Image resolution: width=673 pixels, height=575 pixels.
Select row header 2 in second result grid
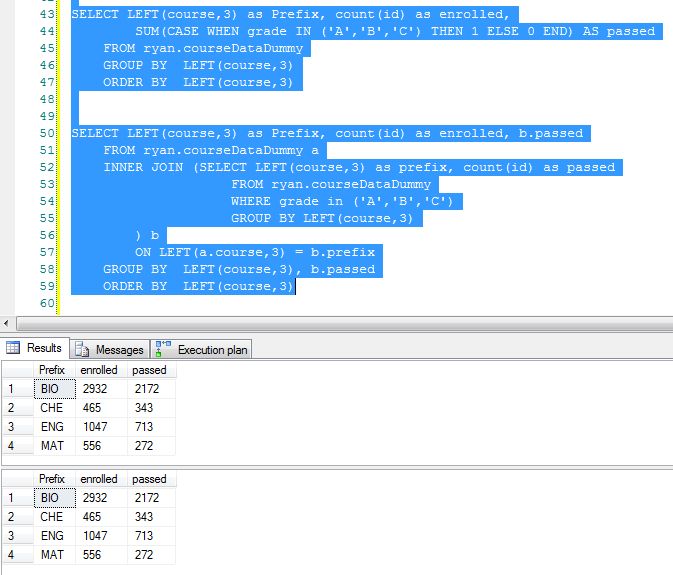tap(18, 517)
